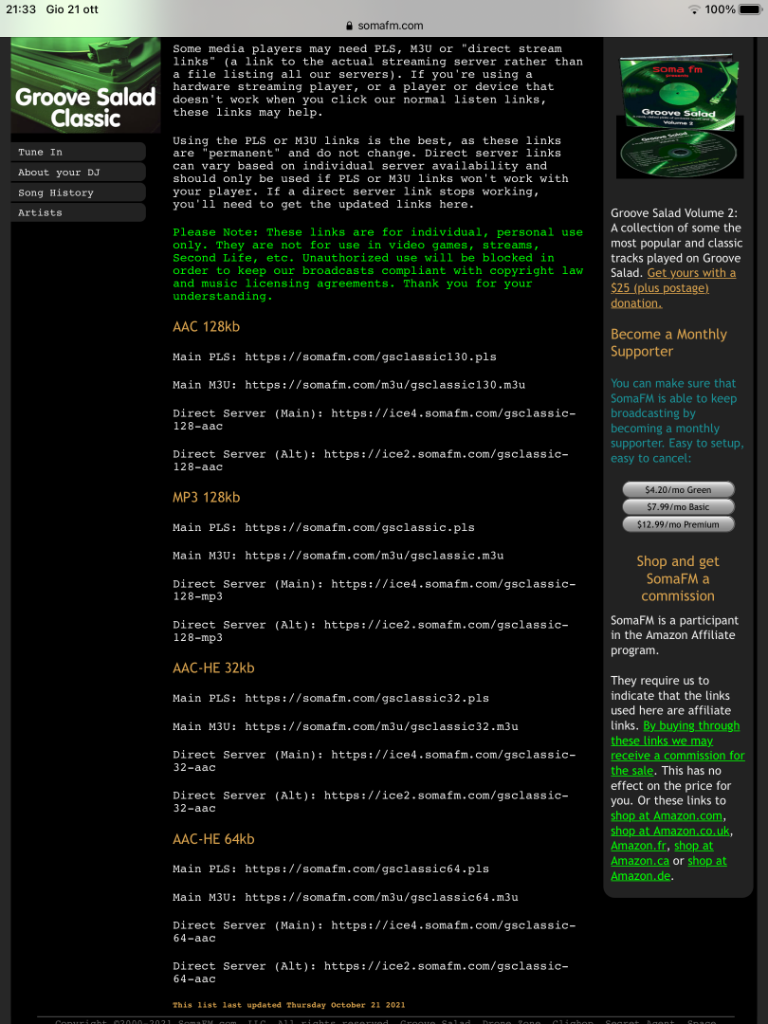Click the ice4 gsclassic-32-aac direct server URL
The image size is (768, 1024).
coord(374,761)
